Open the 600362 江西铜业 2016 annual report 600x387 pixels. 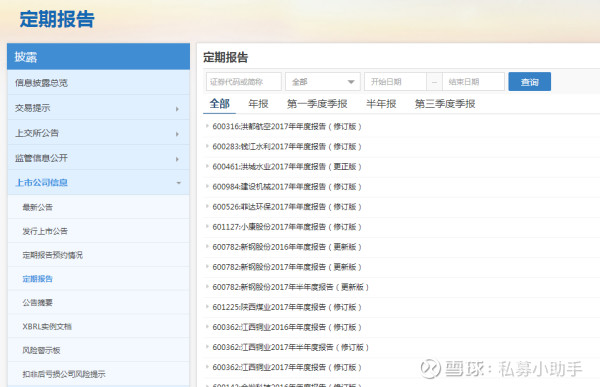287,327
